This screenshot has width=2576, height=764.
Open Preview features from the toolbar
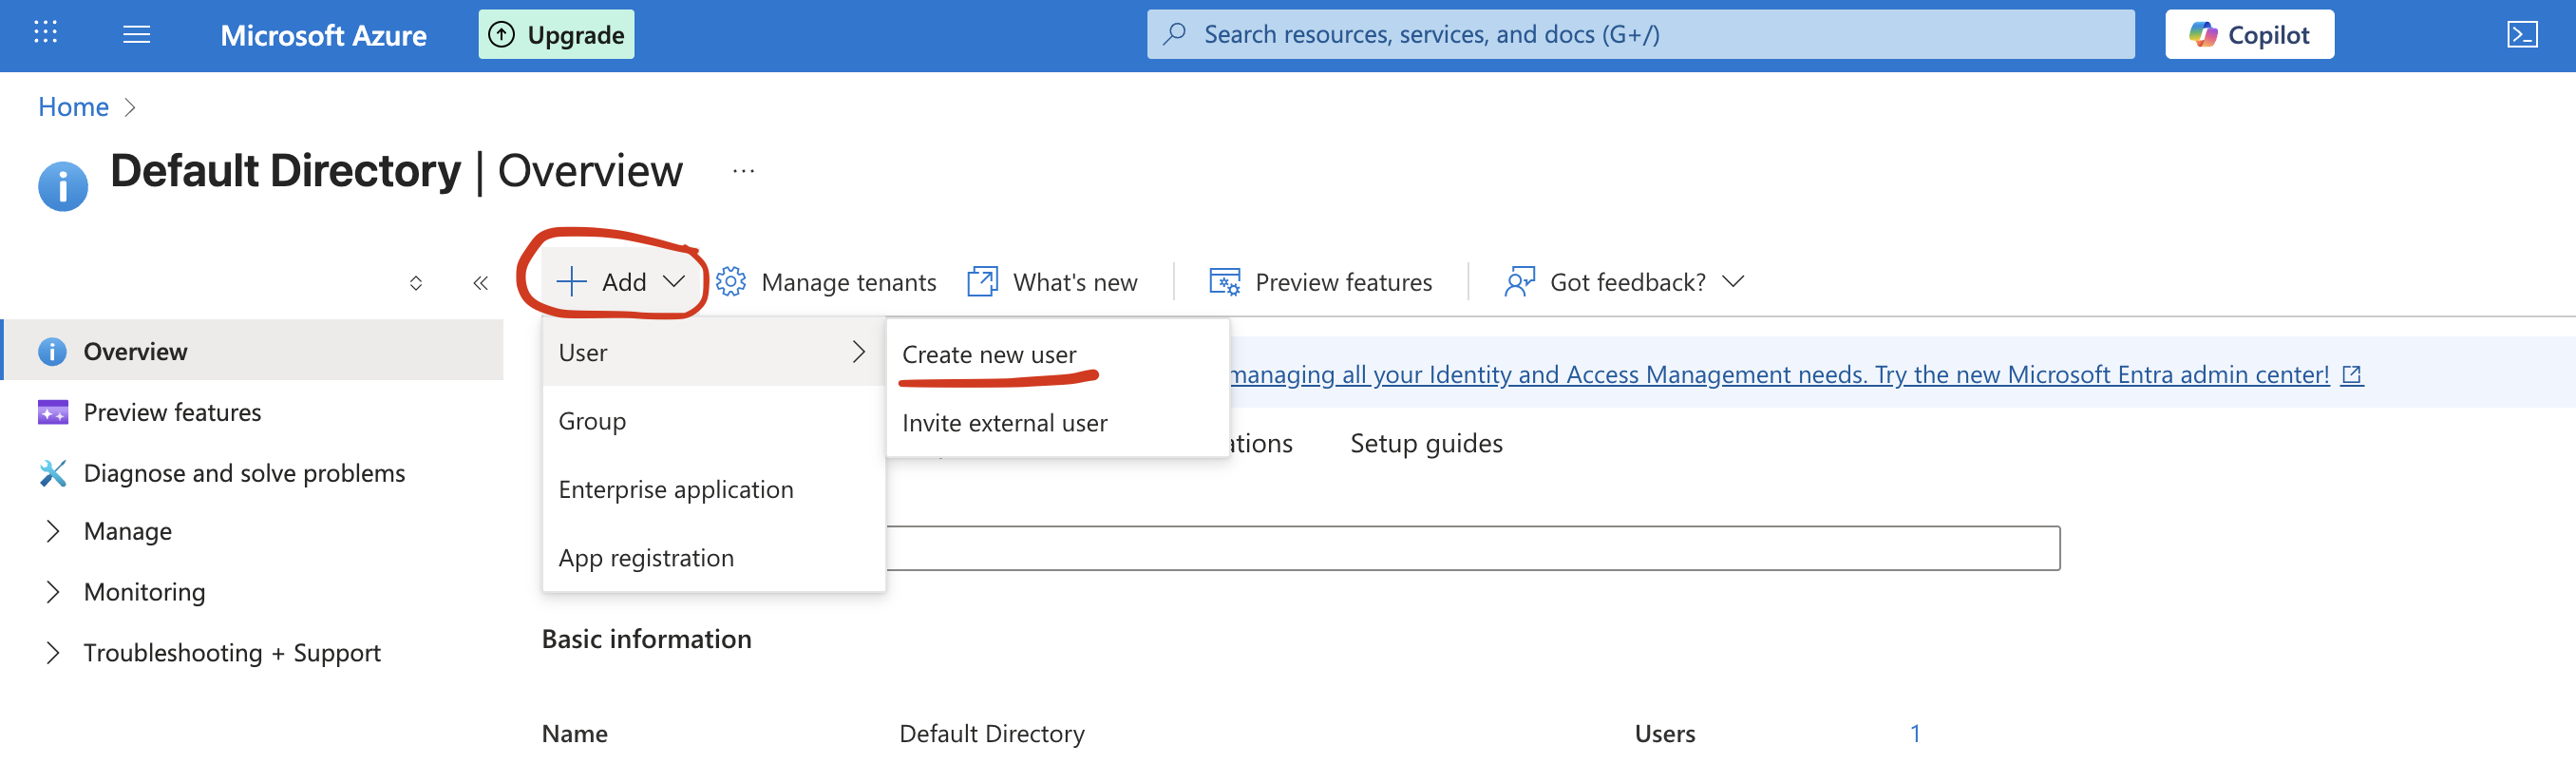[x=1321, y=282]
